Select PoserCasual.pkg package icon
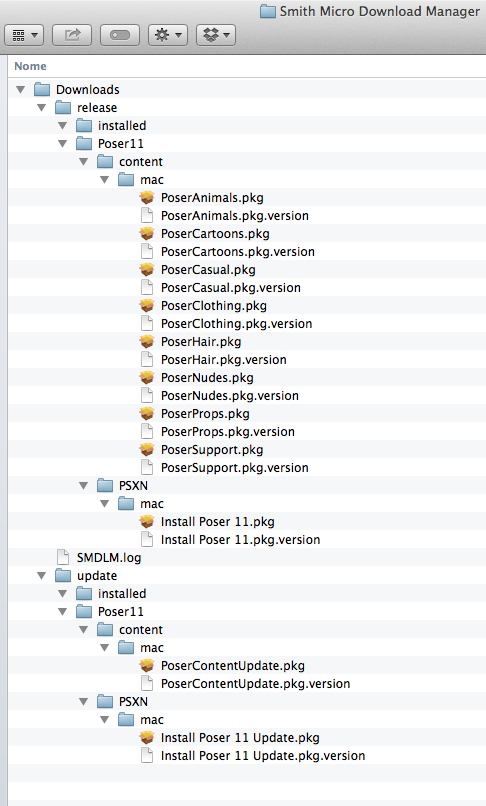 pyautogui.click(x=147, y=269)
